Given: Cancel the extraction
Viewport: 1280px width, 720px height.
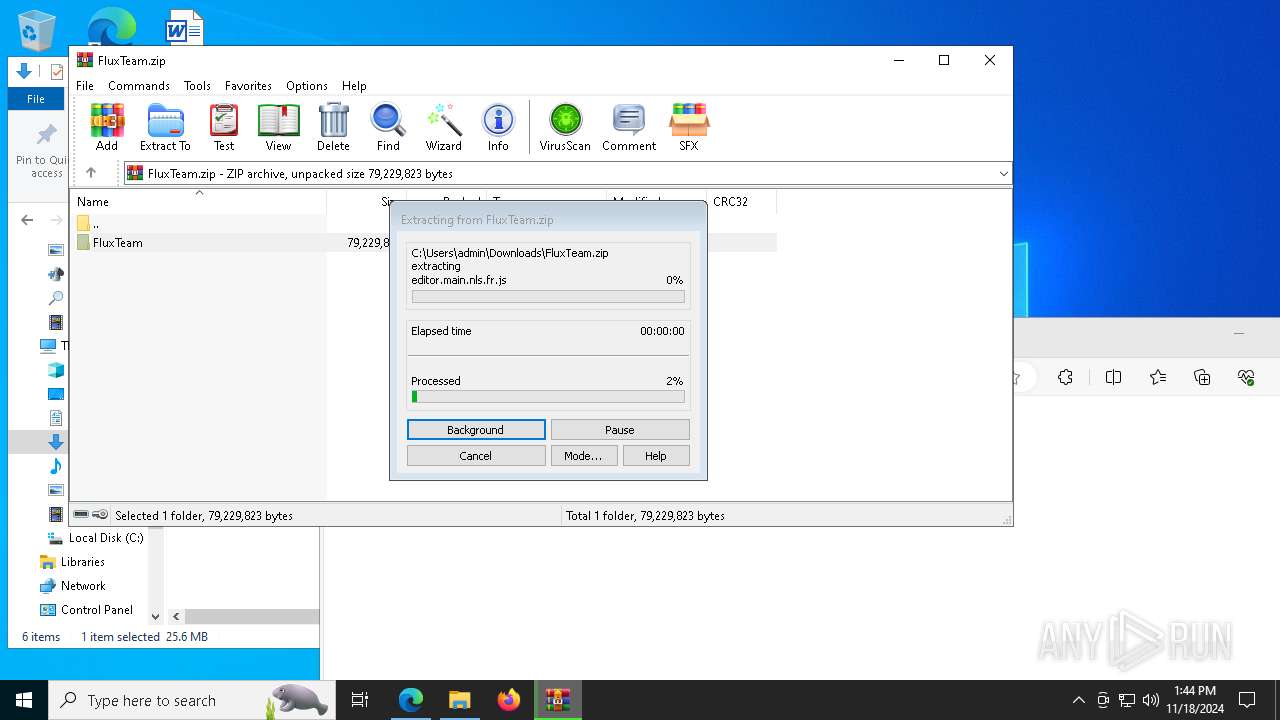Looking at the screenshot, I should tap(476, 456).
